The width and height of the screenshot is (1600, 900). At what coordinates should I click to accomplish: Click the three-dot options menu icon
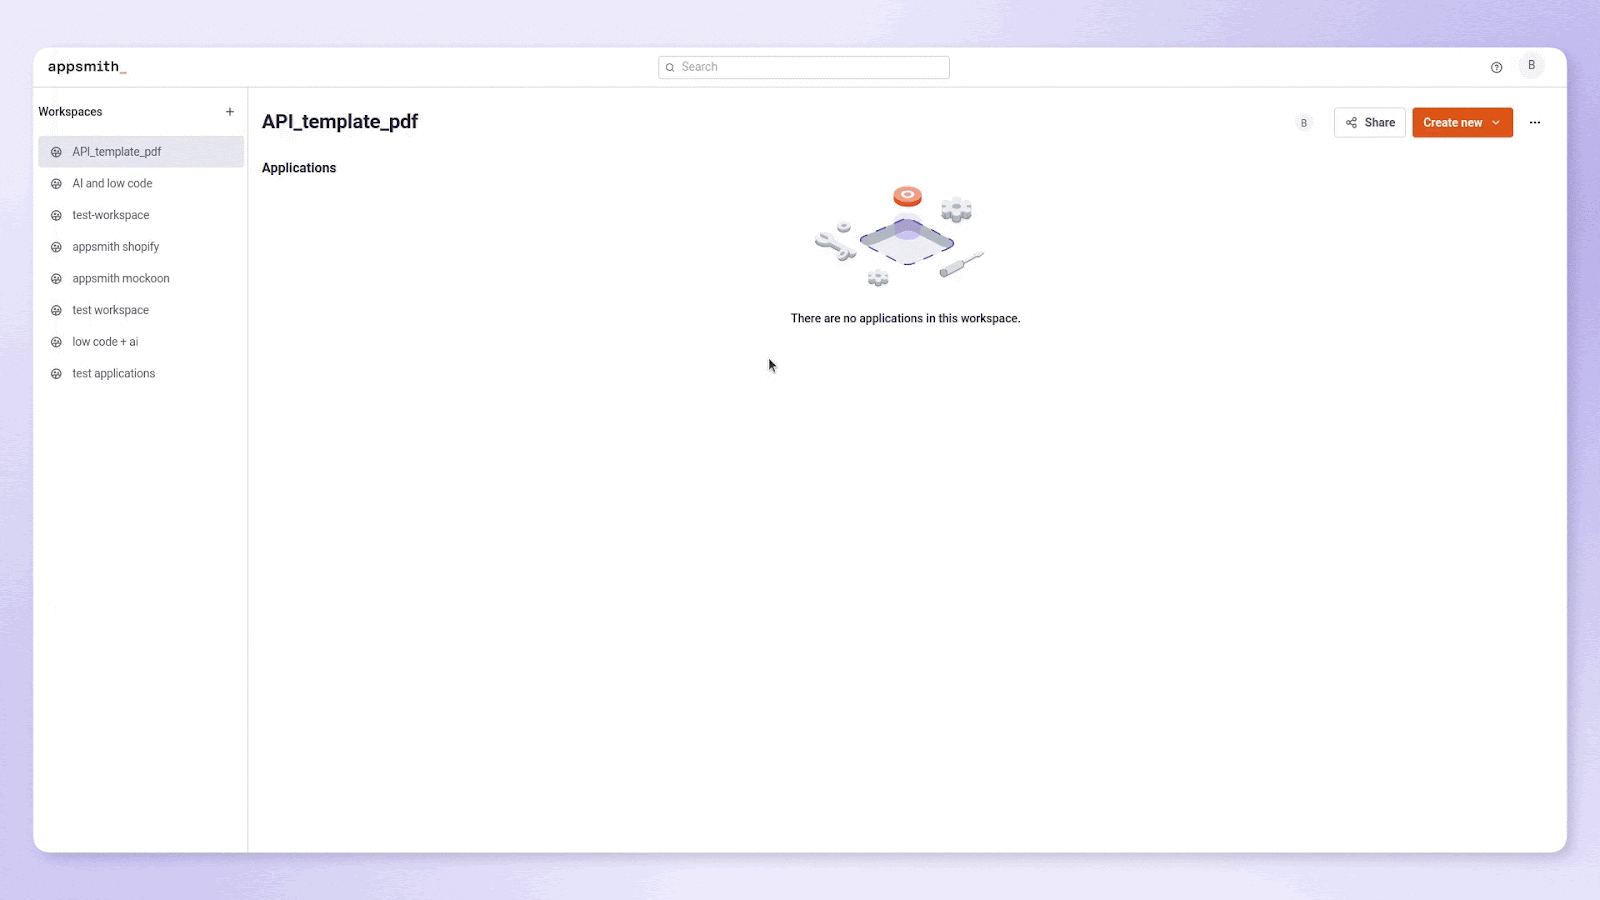(x=1535, y=122)
